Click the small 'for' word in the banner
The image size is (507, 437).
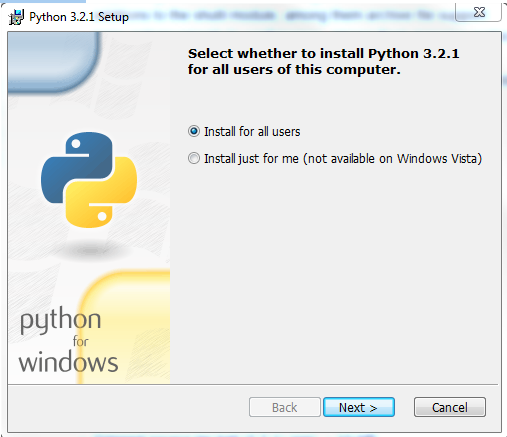click(x=80, y=341)
